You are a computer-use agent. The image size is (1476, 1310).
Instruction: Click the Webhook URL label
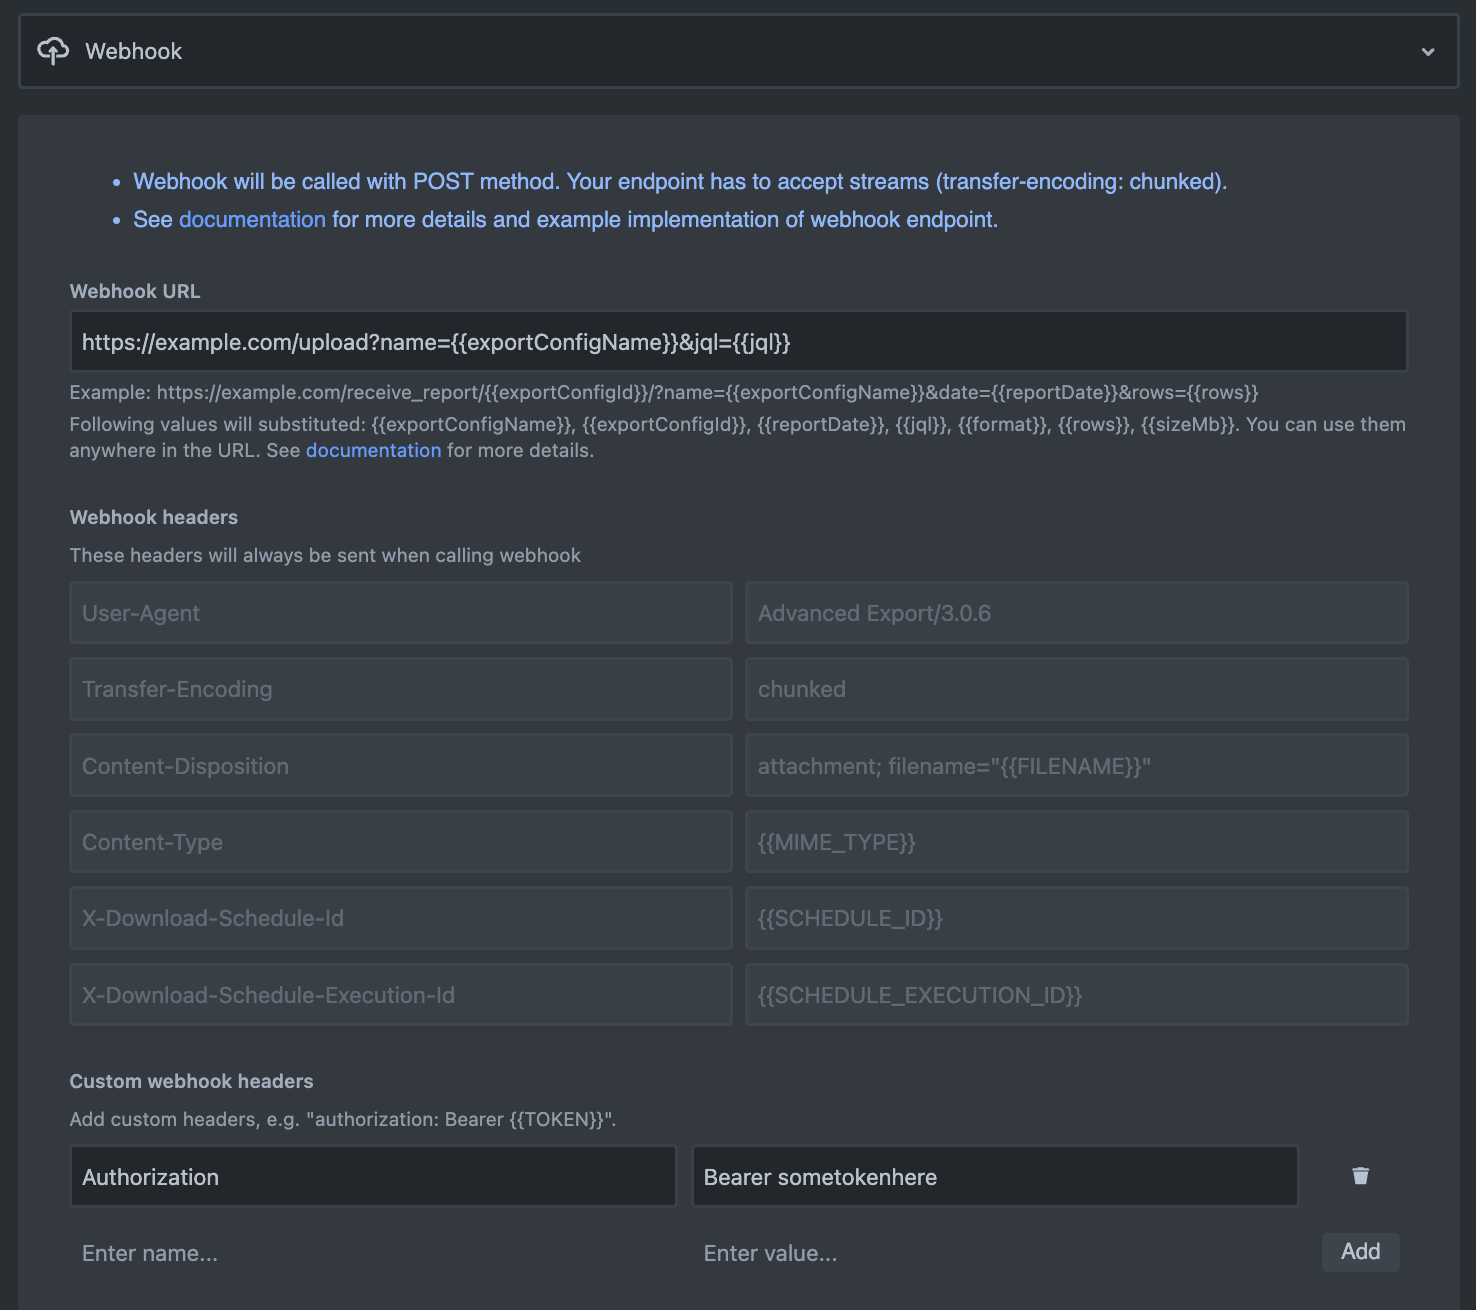[x=135, y=291]
